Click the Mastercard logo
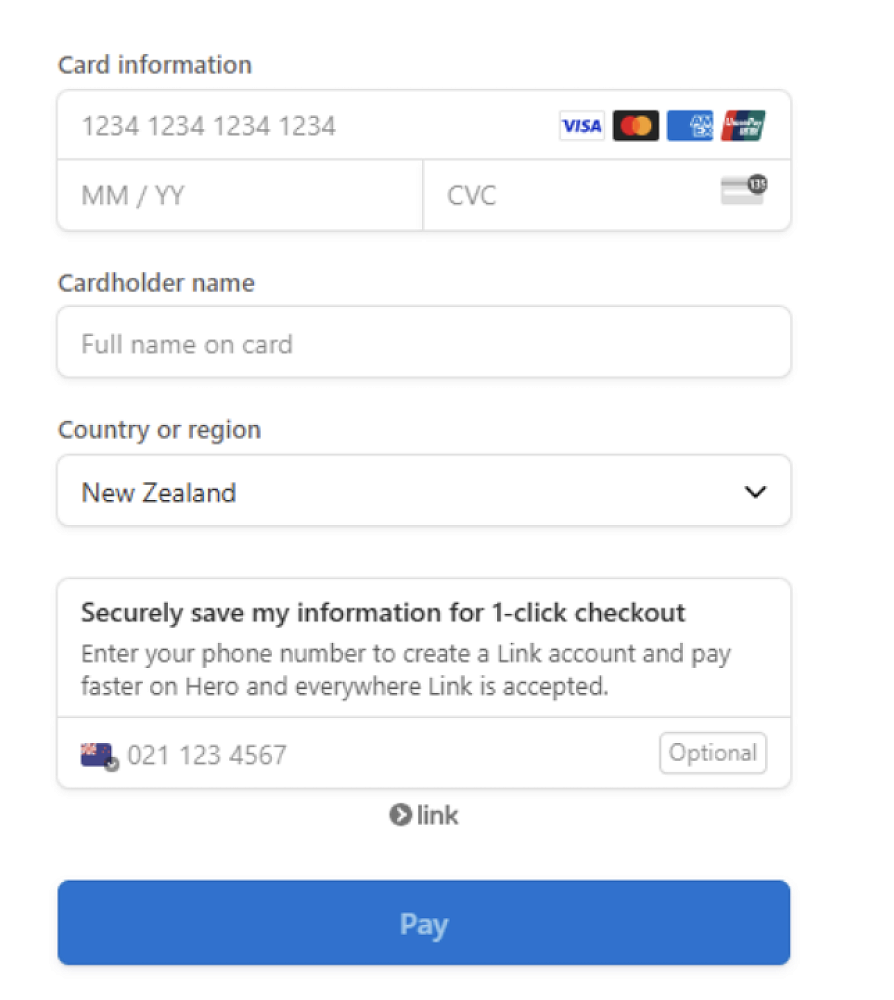Screen dimensions: 894x1000 pyautogui.click(x=636, y=126)
